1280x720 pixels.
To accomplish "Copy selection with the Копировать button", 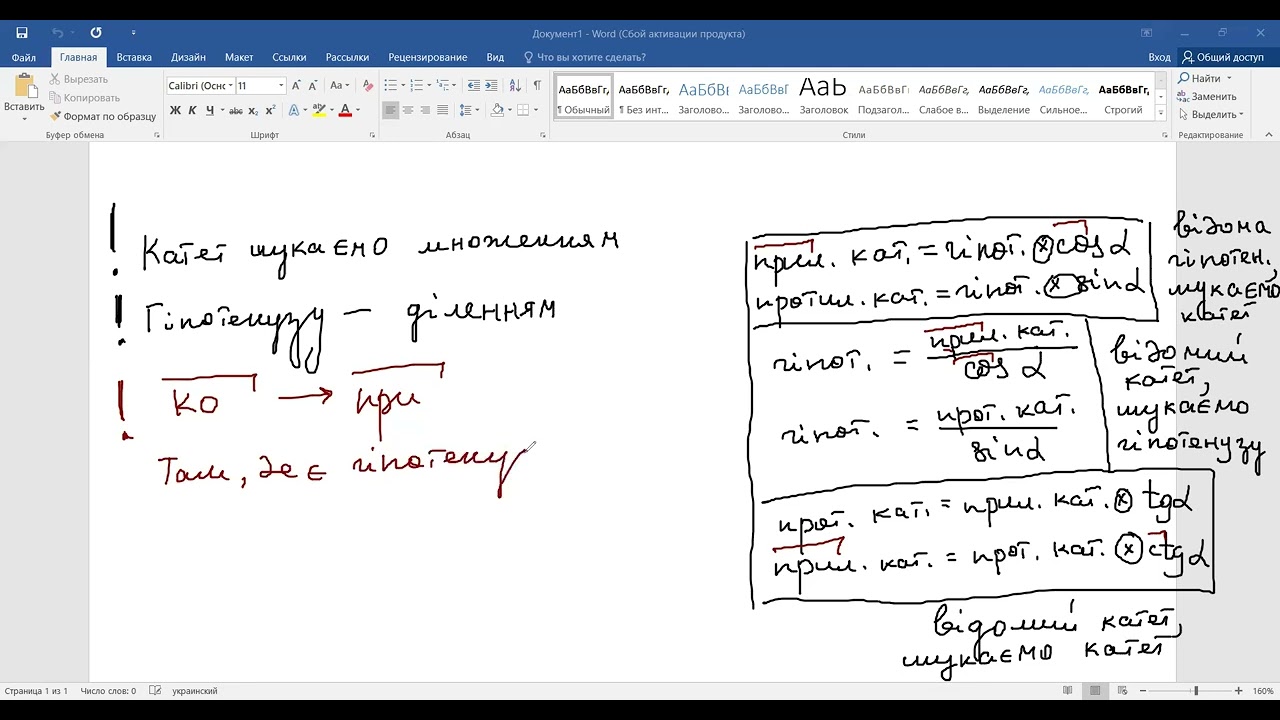I will 84,98.
